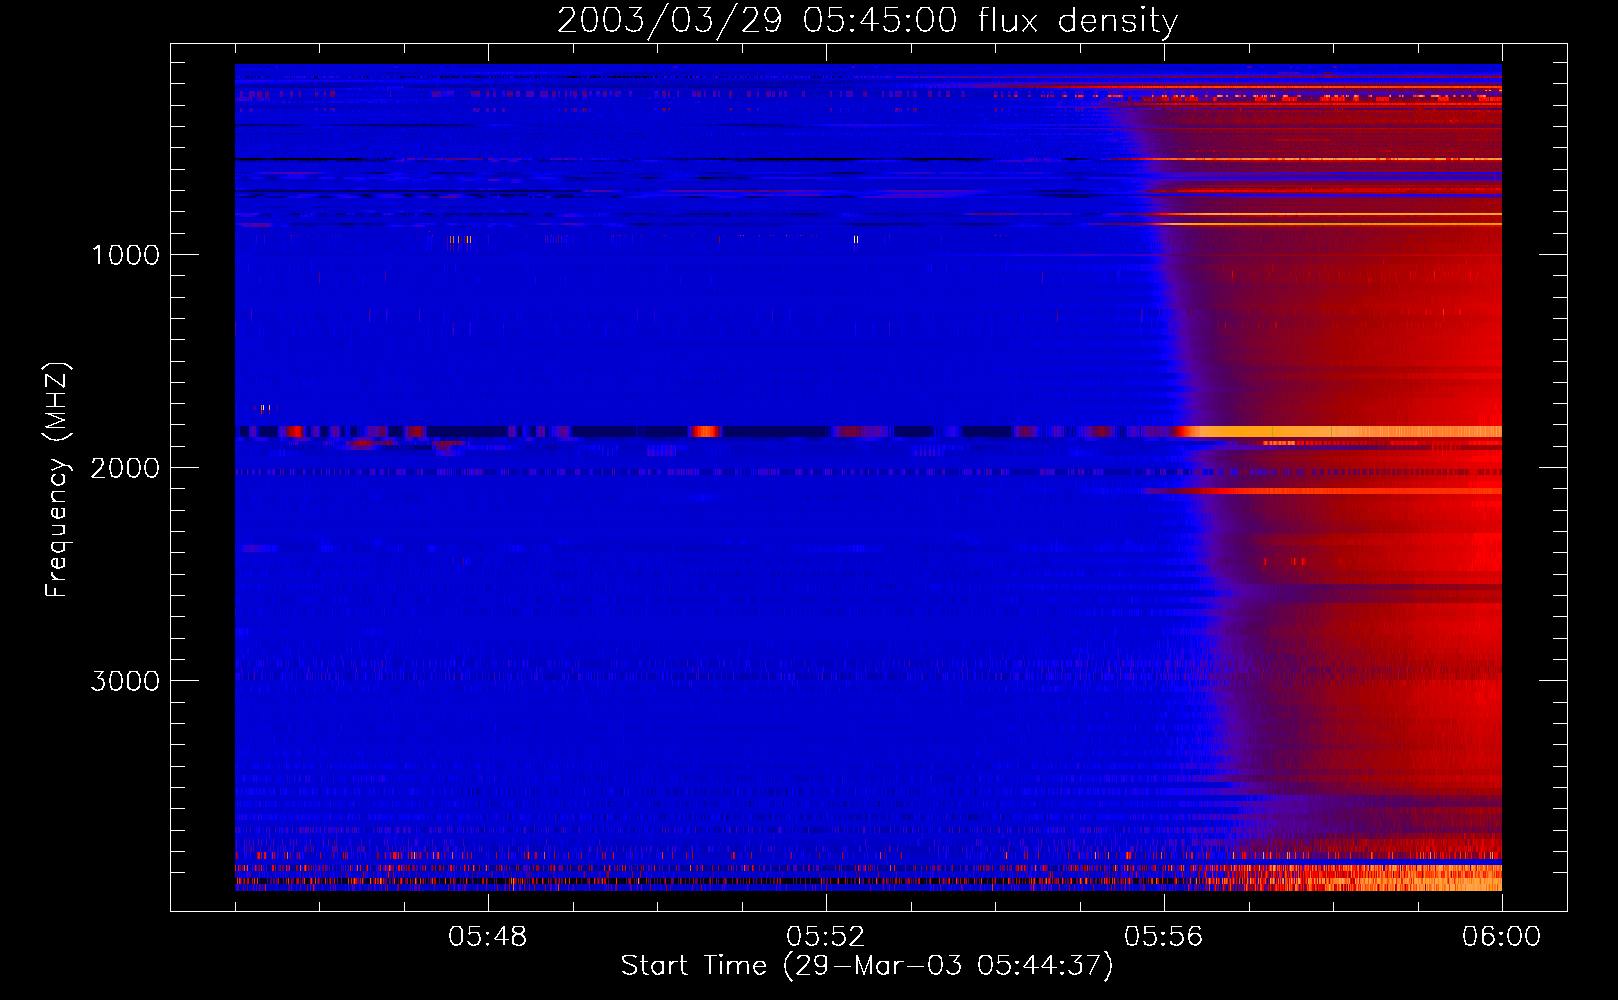This screenshot has height=1000, width=1618.
Task: Click the 05:48 time axis label
Action: click(x=487, y=937)
